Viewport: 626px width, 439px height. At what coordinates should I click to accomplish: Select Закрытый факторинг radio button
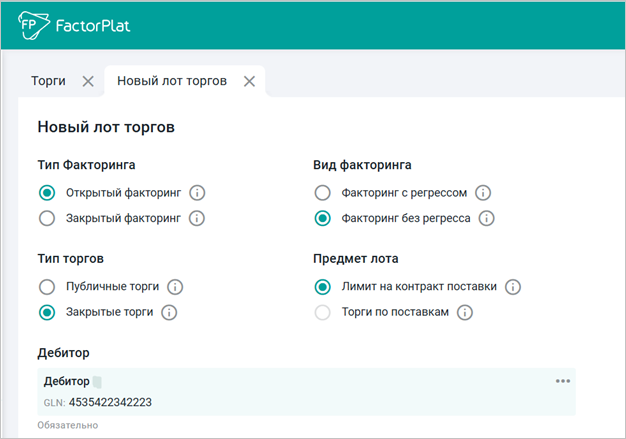pos(45,218)
